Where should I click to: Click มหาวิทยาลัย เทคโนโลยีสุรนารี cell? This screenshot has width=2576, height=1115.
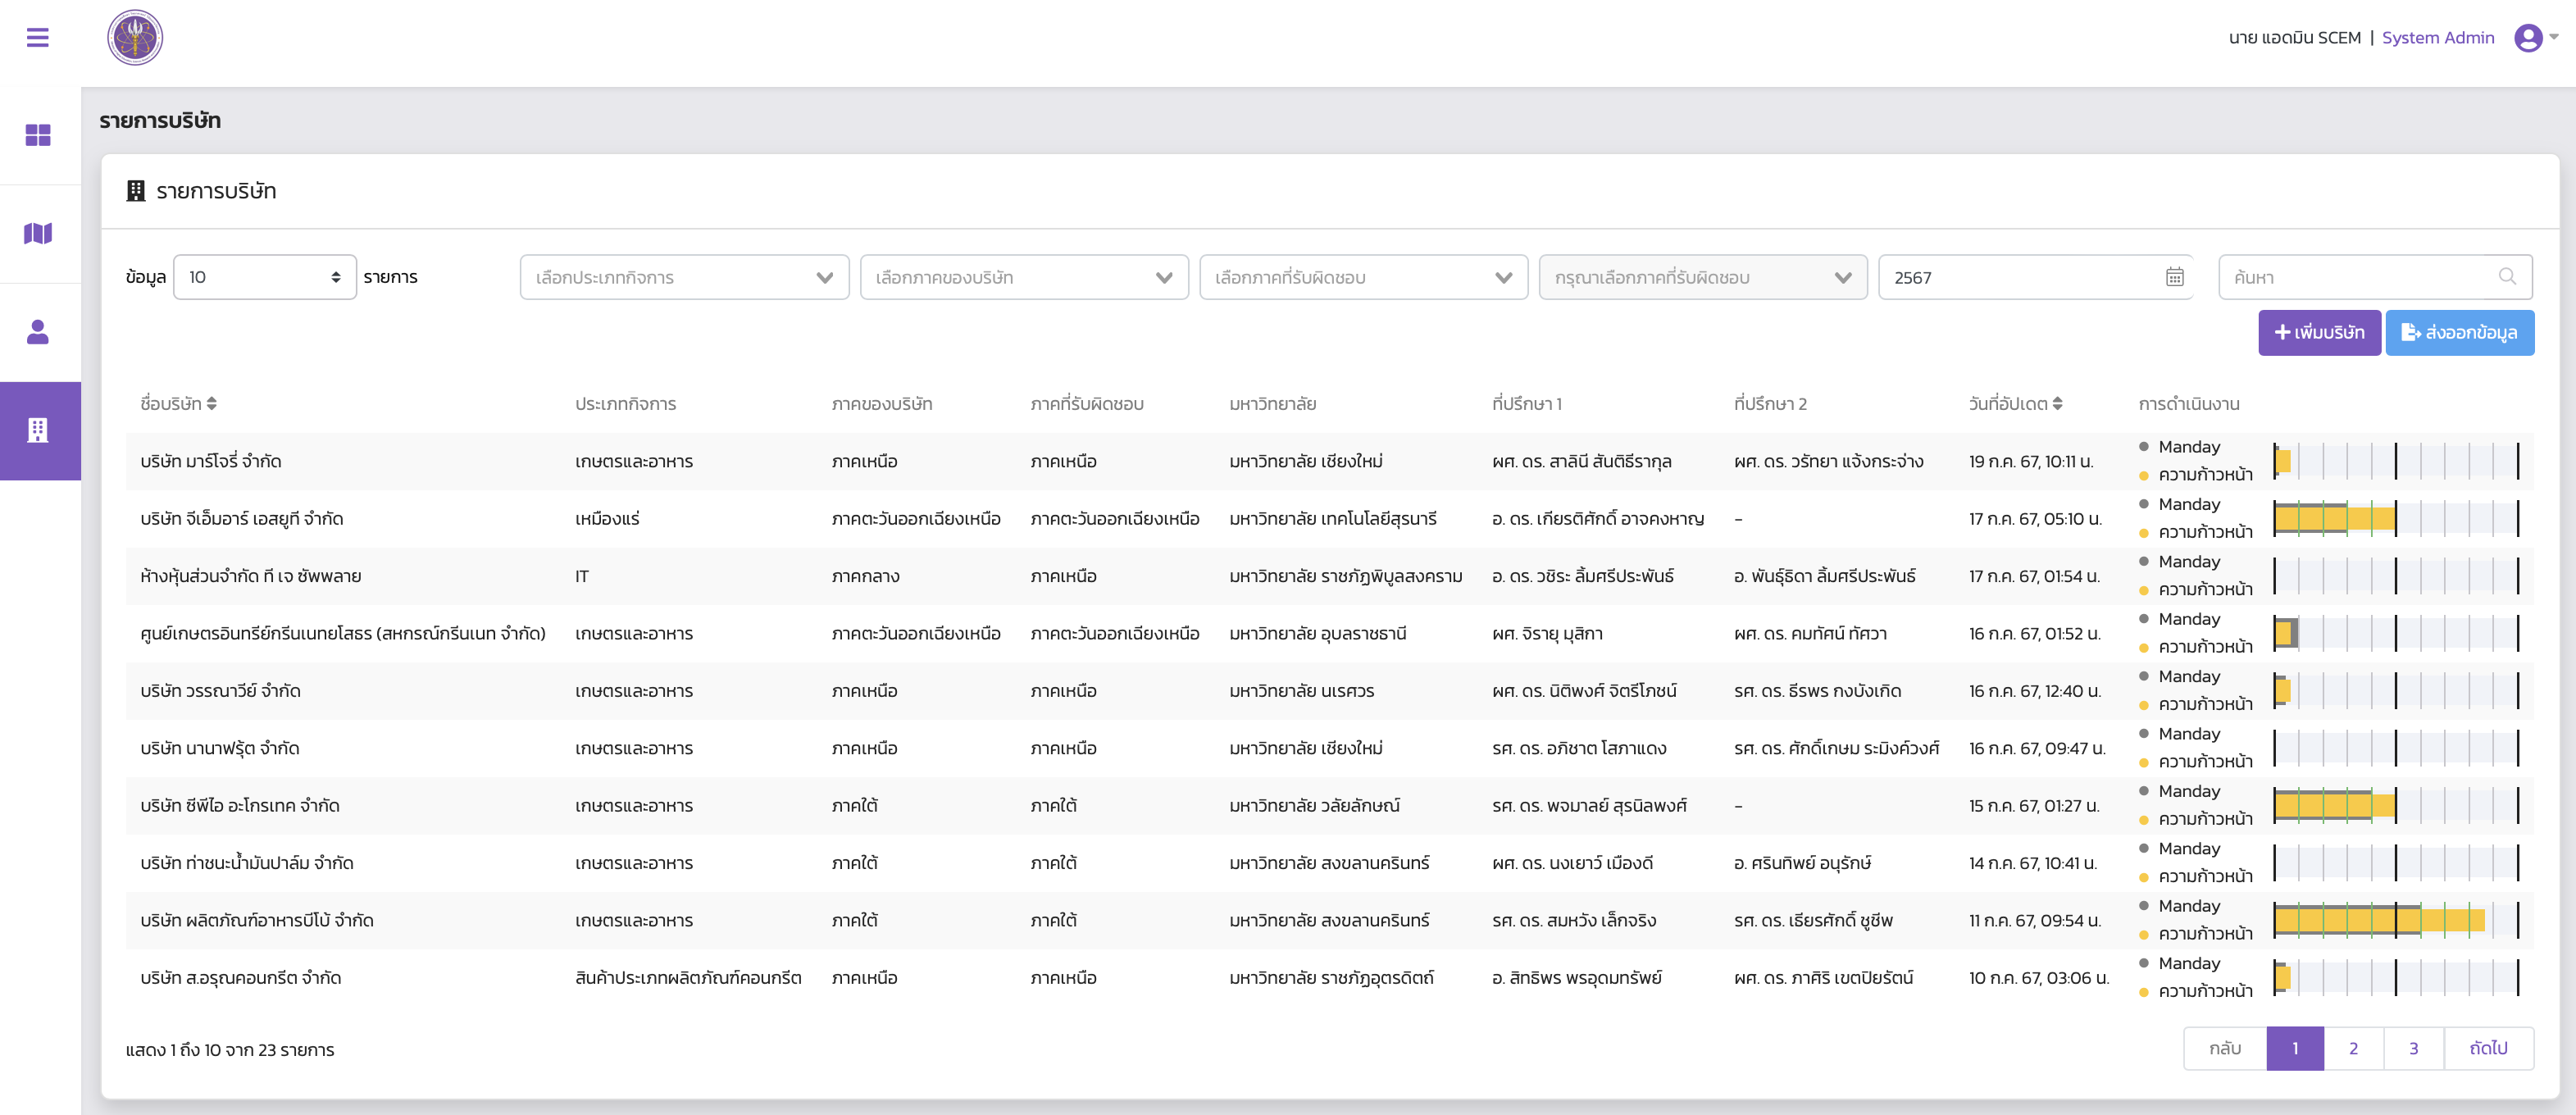click(x=1332, y=518)
